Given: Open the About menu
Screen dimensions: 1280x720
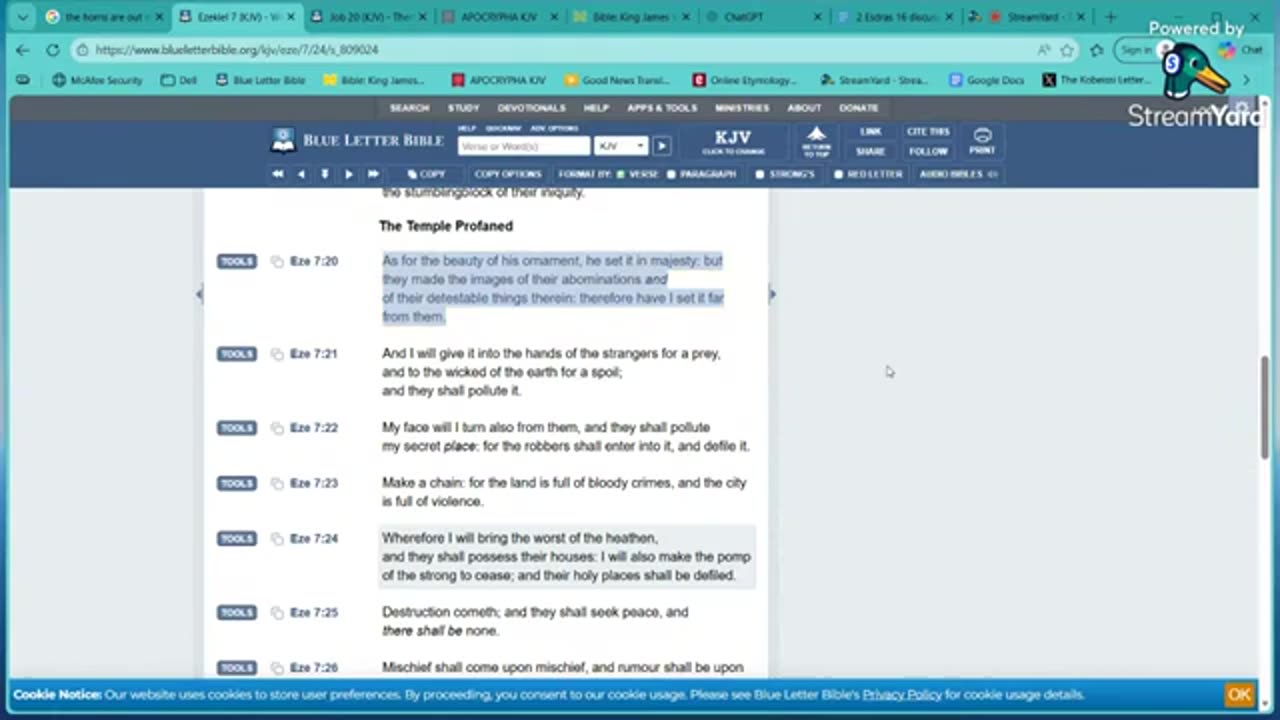Looking at the screenshot, I should point(804,108).
